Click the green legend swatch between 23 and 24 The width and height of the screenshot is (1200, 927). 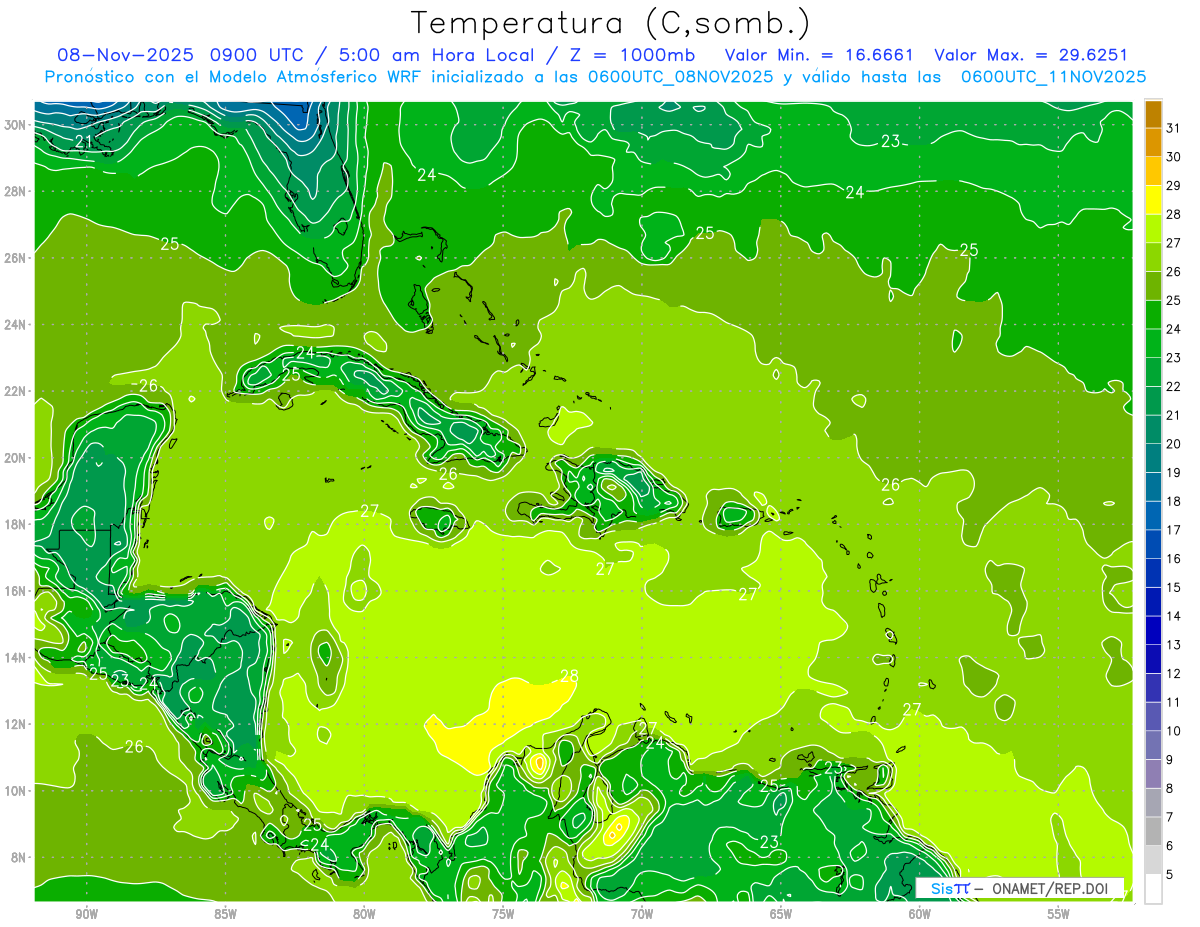pyautogui.click(x=1153, y=343)
